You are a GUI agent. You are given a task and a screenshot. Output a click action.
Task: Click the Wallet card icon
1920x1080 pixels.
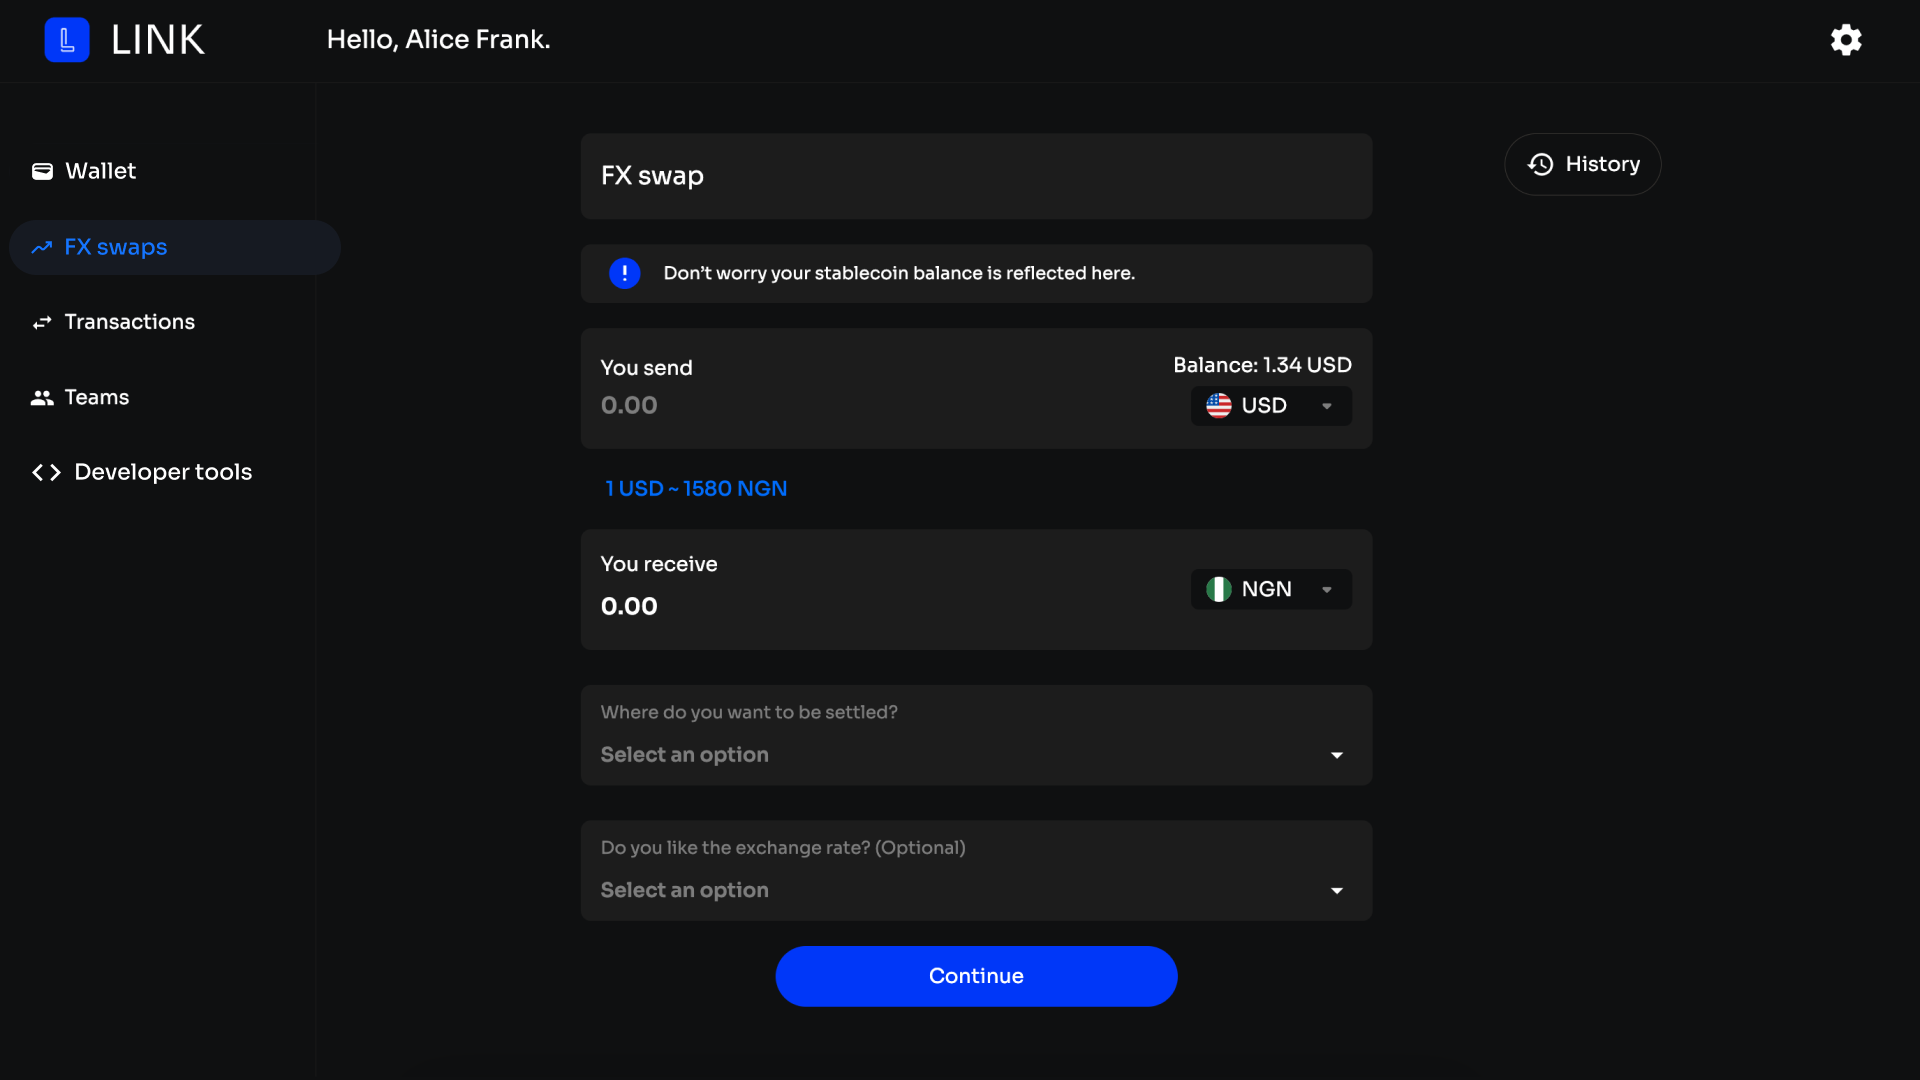tap(42, 171)
